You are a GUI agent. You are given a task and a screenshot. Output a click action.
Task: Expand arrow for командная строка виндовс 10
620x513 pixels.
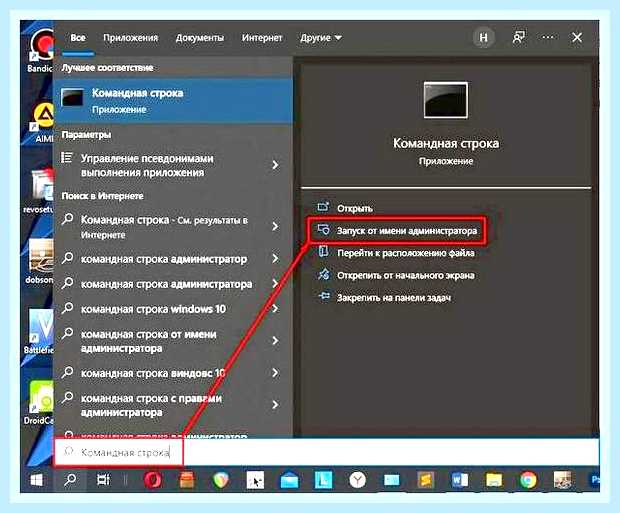coord(275,373)
